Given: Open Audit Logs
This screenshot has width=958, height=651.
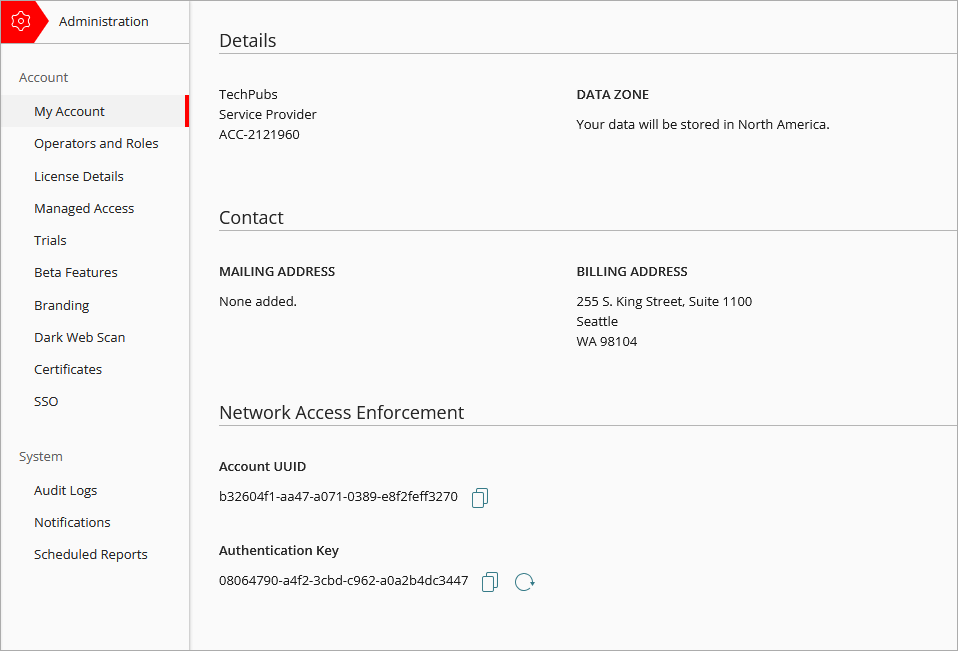Looking at the screenshot, I should pos(65,490).
